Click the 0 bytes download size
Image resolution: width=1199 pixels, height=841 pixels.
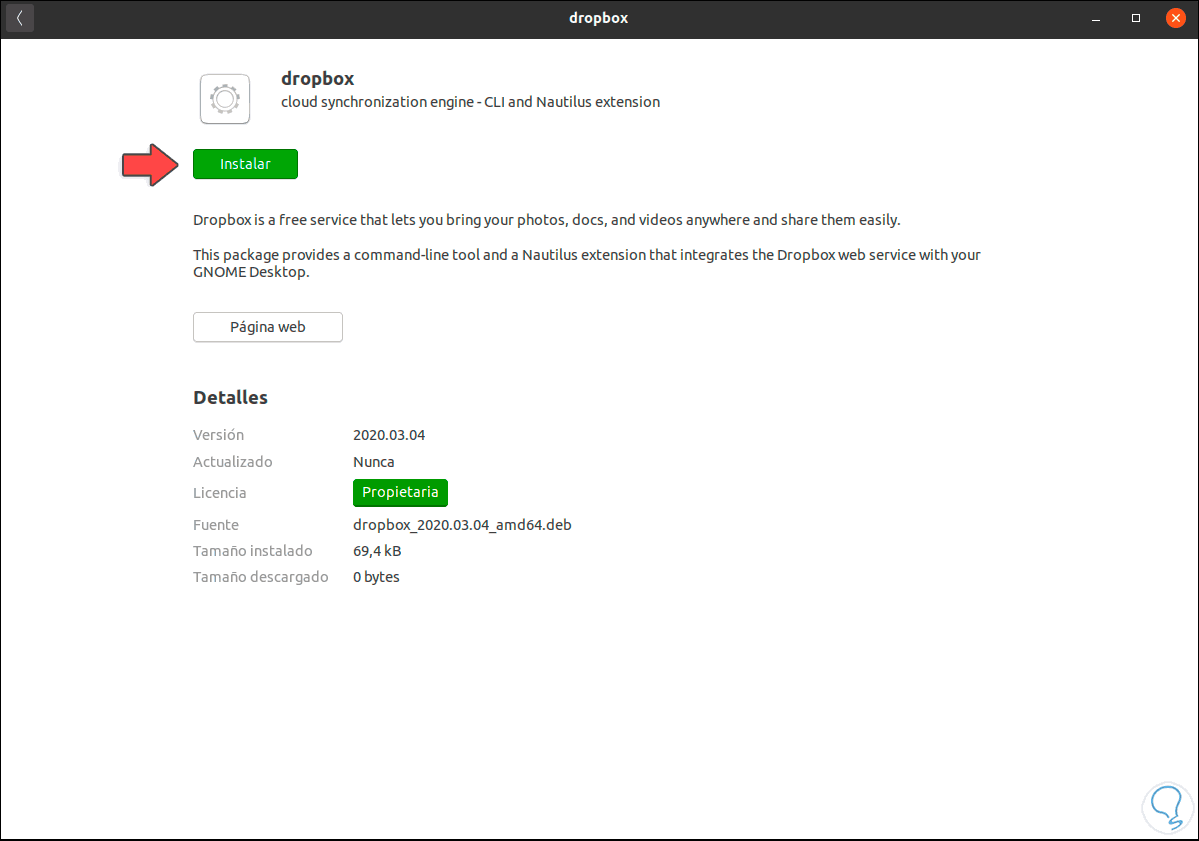click(376, 577)
